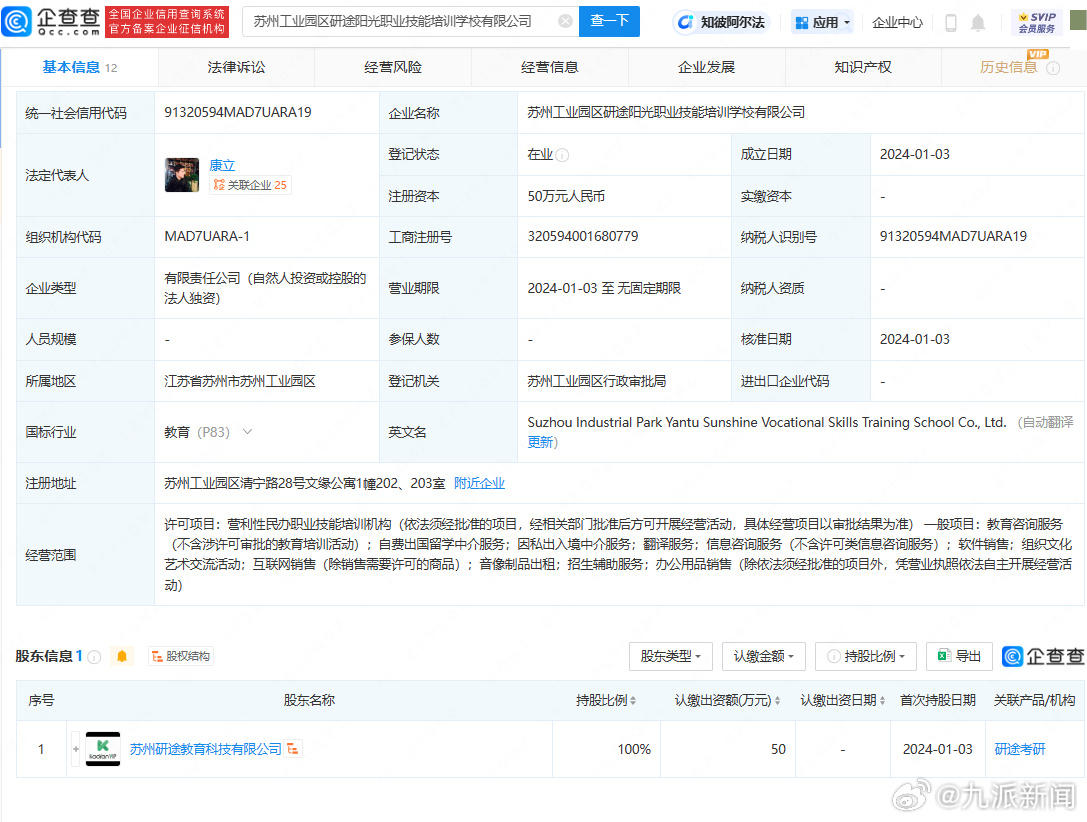Click info icon next to 在业 status
Screen dimensions: 1087x822
562,155
